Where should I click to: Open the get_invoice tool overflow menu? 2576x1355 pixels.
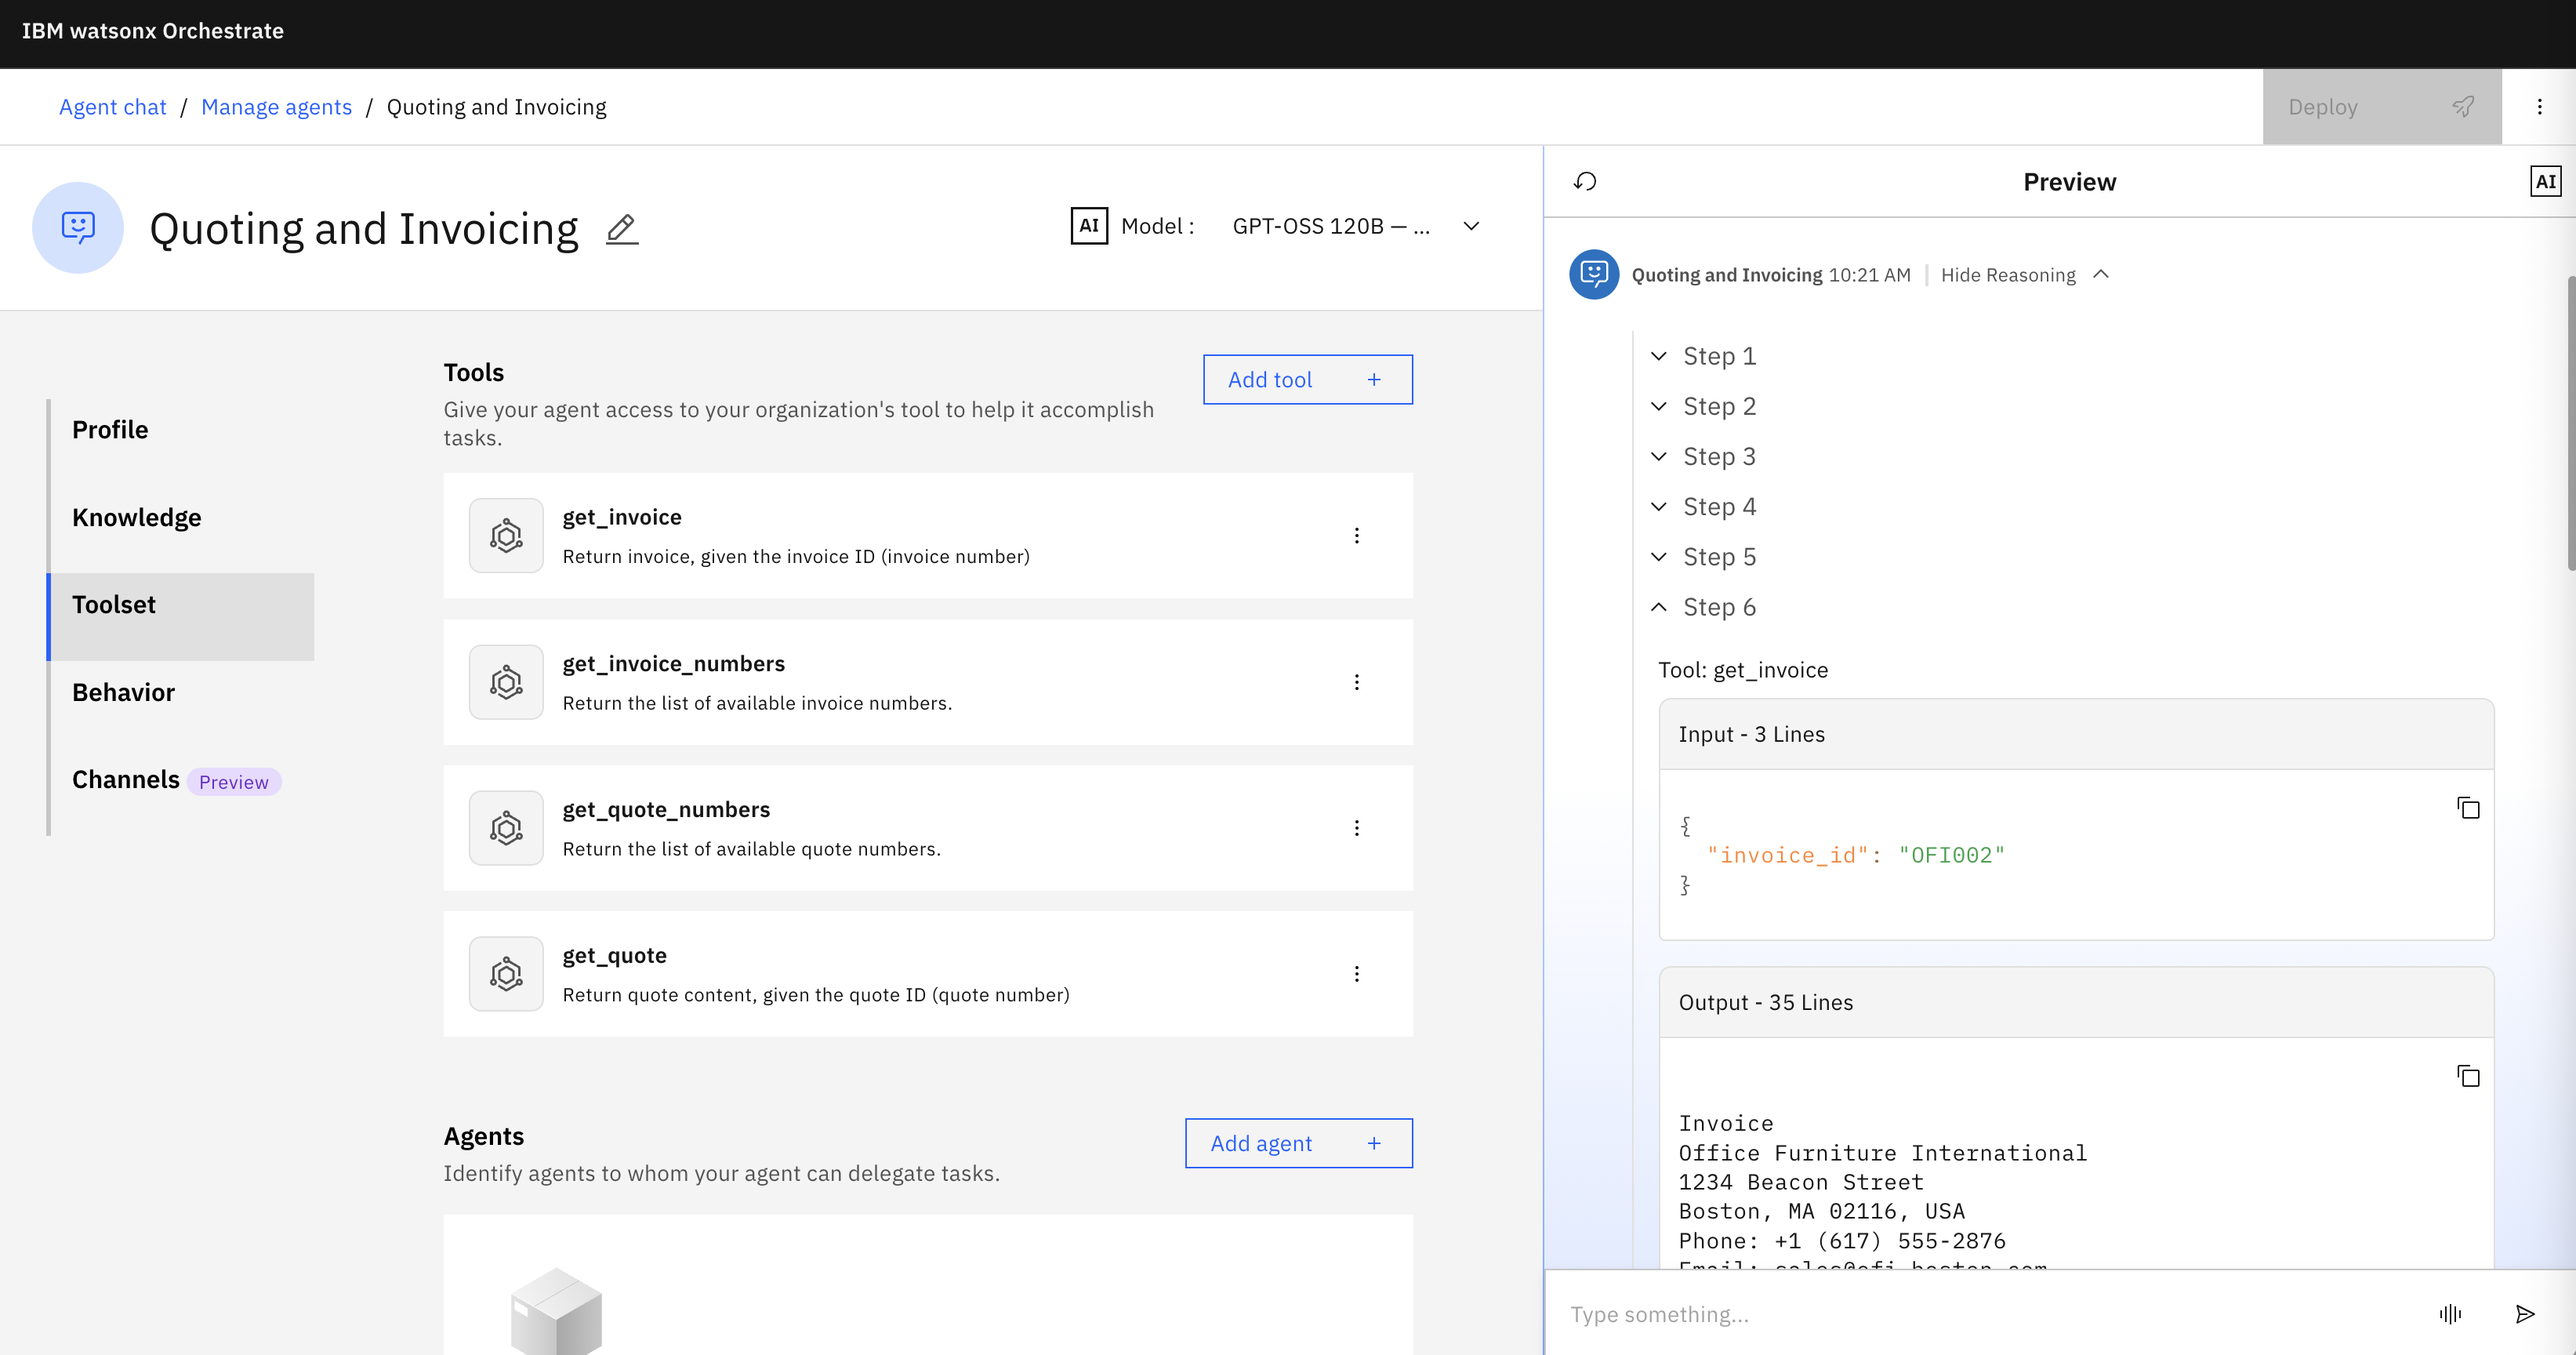tap(1357, 536)
